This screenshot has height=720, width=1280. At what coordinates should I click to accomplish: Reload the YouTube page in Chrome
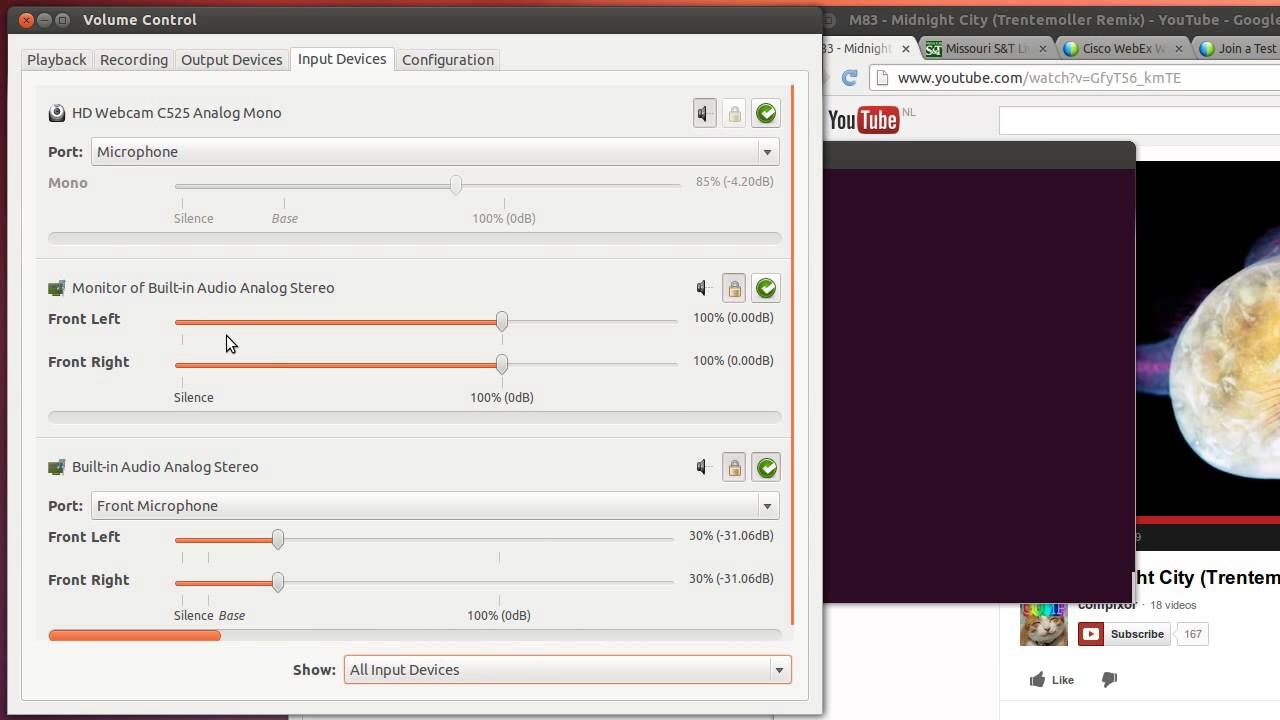850,78
